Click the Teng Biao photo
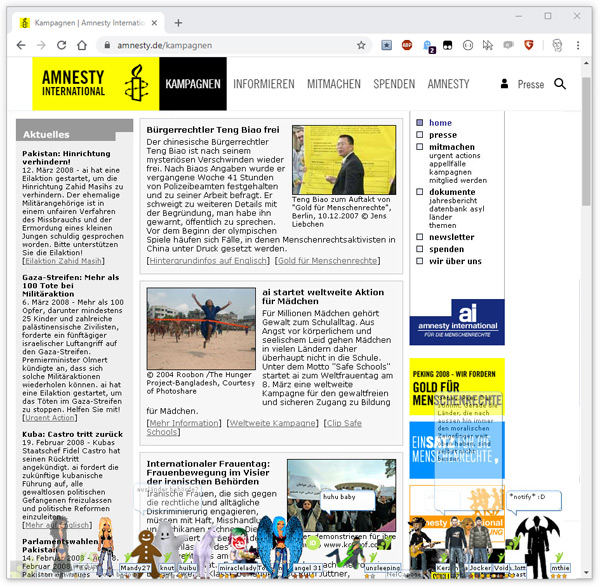Screen dimensions: 600x586 (344, 160)
